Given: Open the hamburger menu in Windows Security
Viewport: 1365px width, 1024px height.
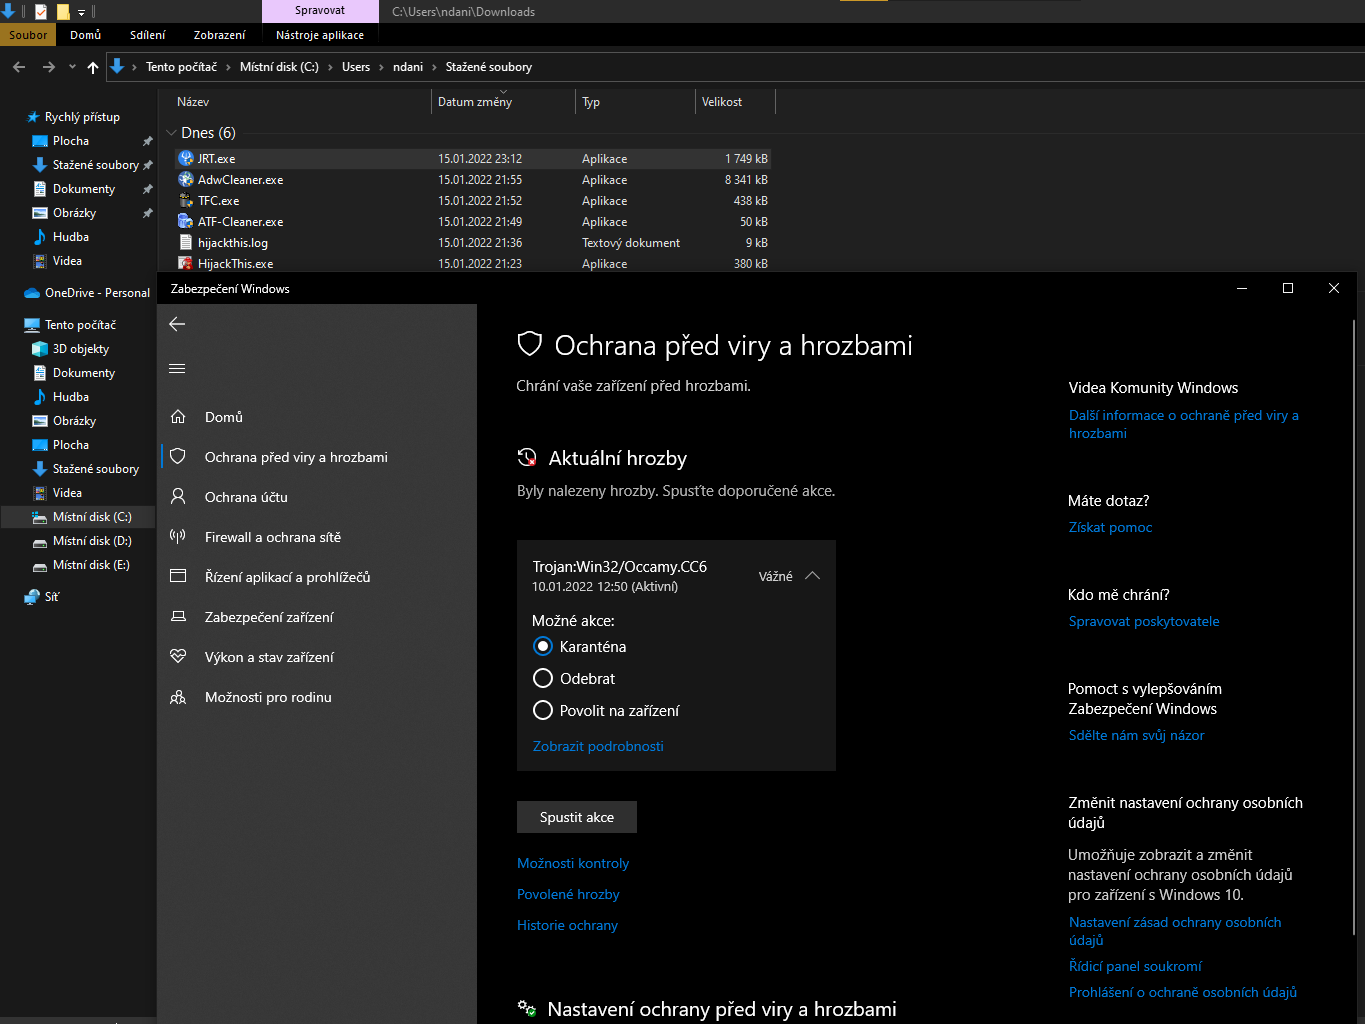Looking at the screenshot, I should click(177, 369).
